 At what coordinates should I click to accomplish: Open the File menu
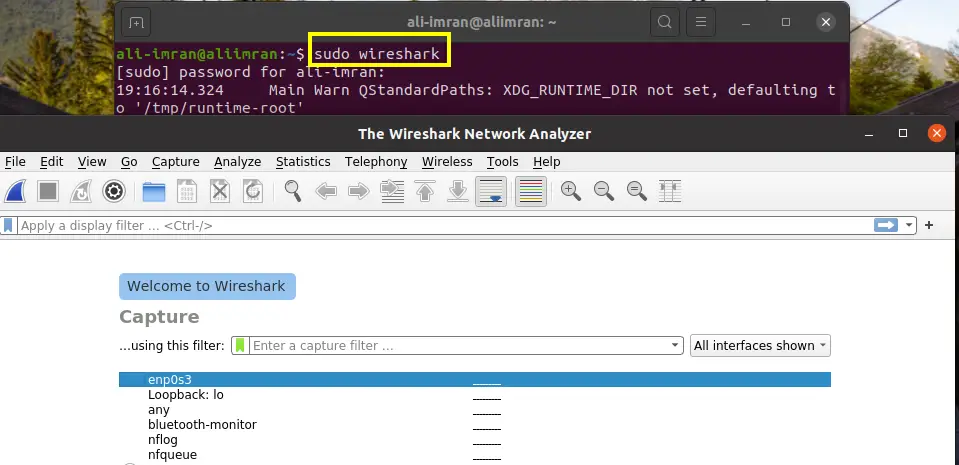click(x=15, y=162)
